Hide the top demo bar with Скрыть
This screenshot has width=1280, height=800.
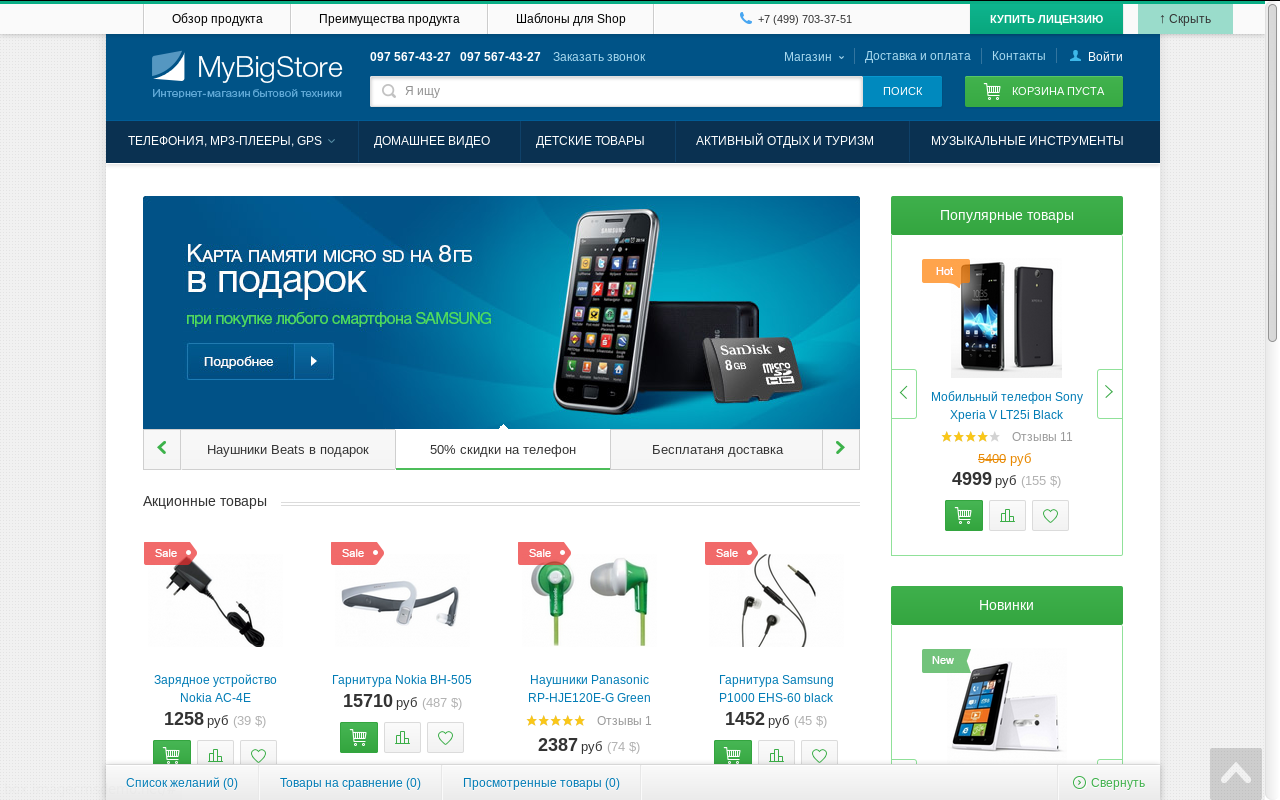click(x=1185, y=19)
